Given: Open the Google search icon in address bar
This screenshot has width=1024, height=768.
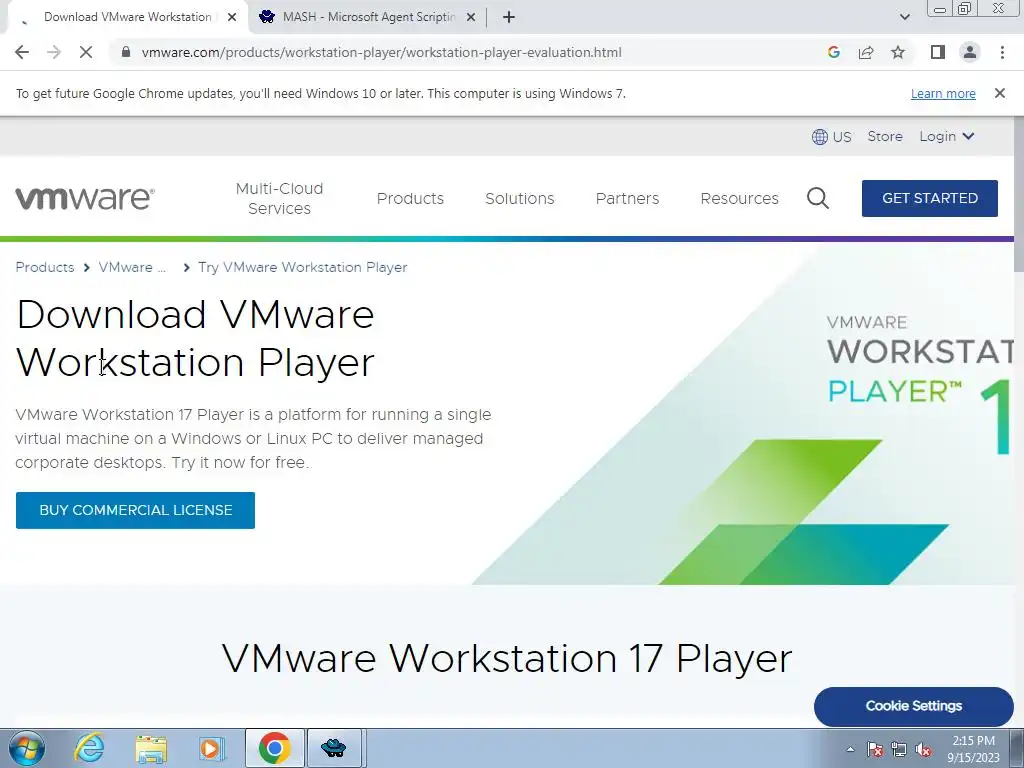Looking at the screenshot, I should [x=833, y=52].
